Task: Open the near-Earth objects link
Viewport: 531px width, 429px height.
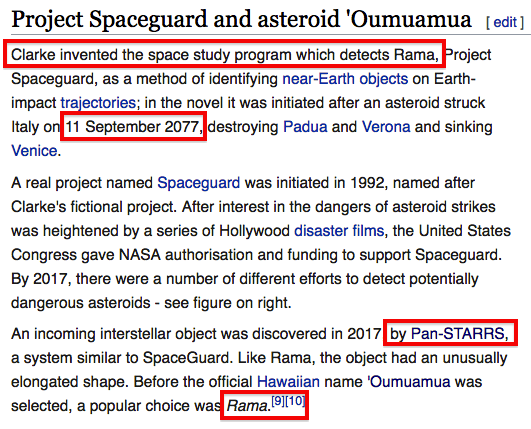Action: click(345, 79)
